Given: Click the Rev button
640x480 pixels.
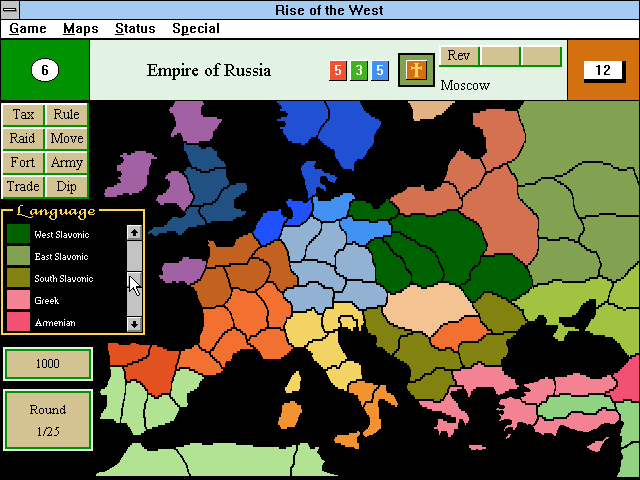Looking at the screenshot, I should [x=459, y=55].
